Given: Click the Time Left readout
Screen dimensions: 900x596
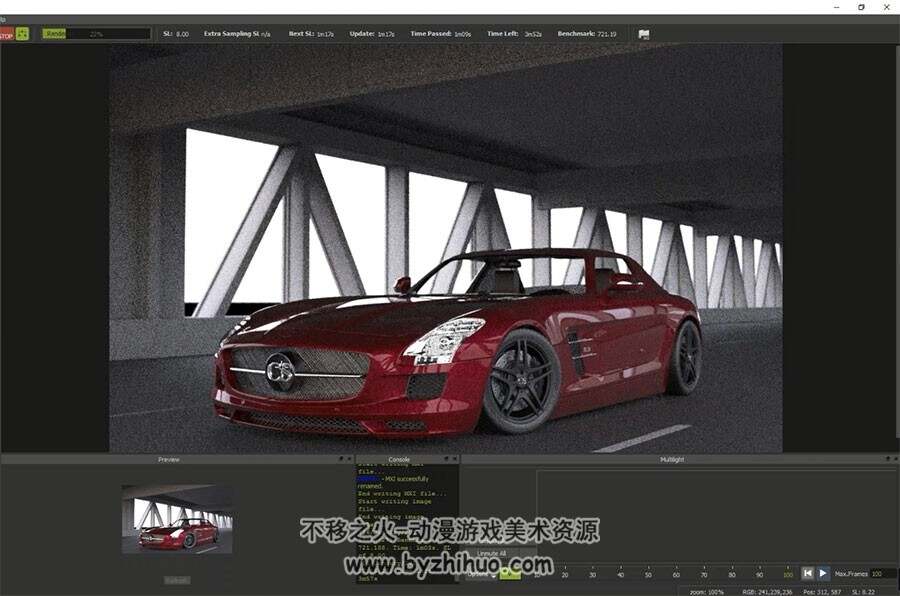Looking at the screenshot, I should click(x=514, y=34).
